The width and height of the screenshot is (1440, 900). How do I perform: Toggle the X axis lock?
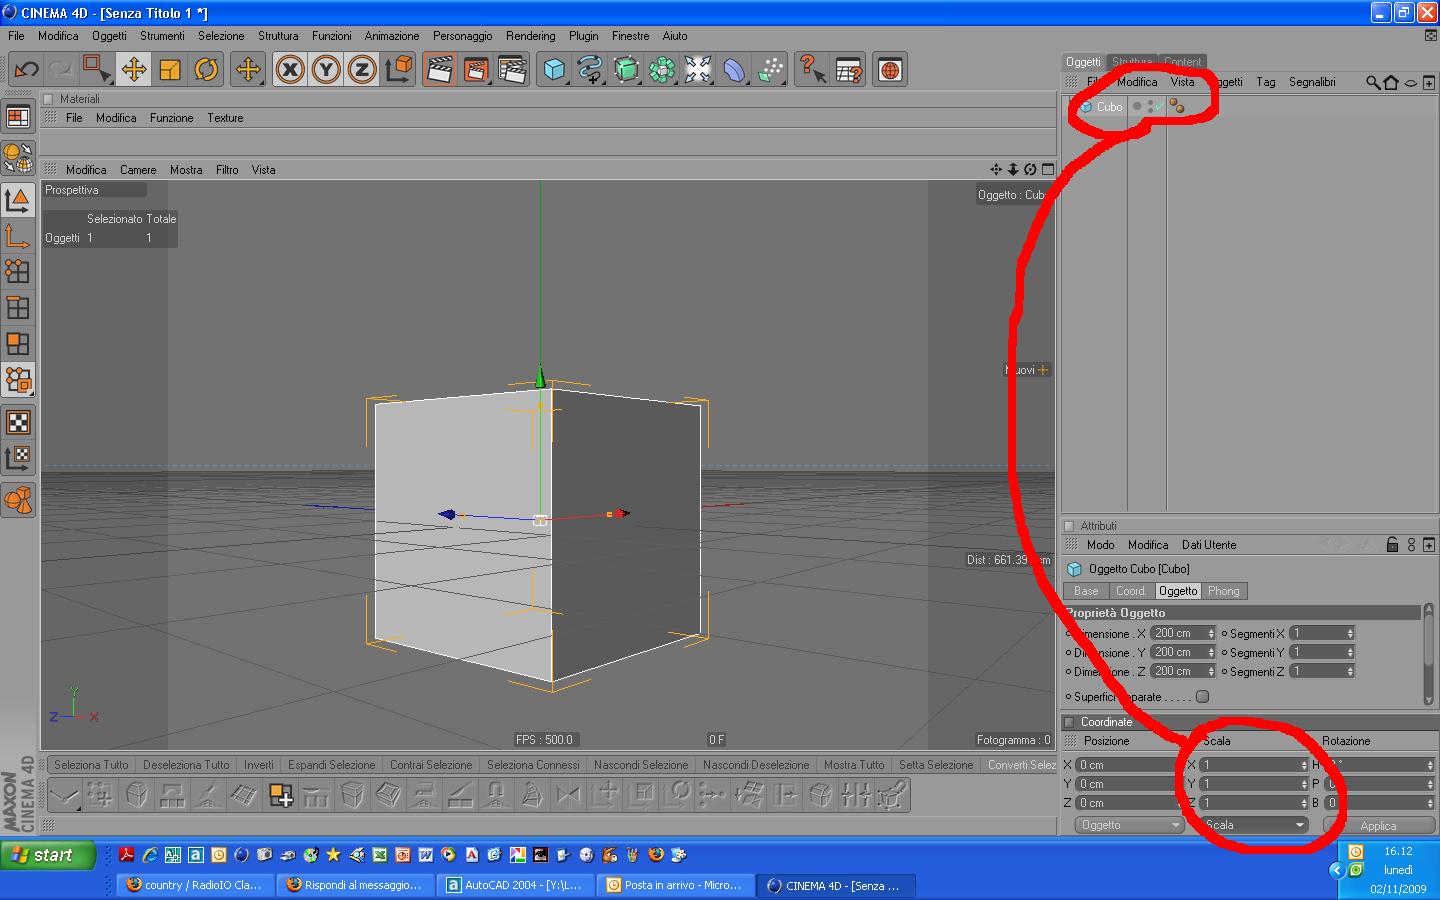click(290, 69)
